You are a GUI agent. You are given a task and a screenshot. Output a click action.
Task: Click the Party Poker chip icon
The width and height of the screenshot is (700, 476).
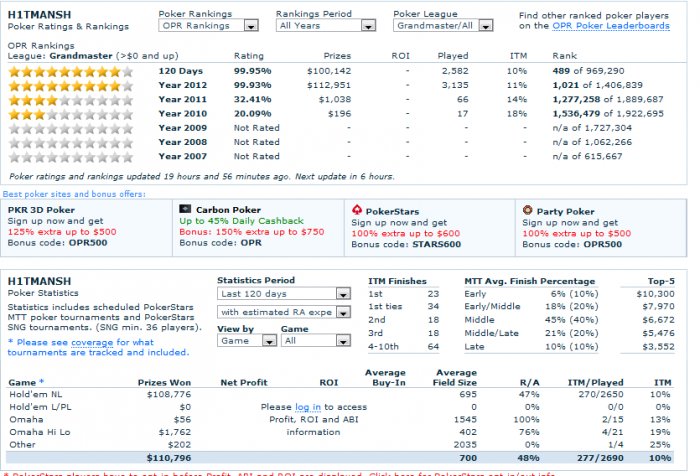pyautogui.click(x=528, y=210)
